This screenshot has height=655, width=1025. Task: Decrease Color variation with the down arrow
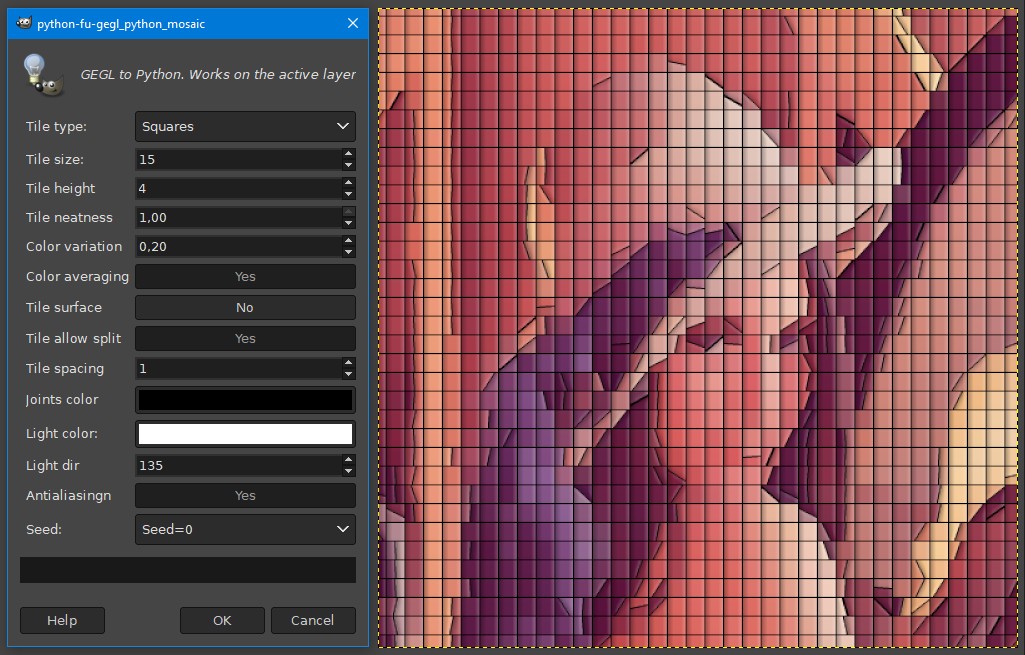coord(348,252)
